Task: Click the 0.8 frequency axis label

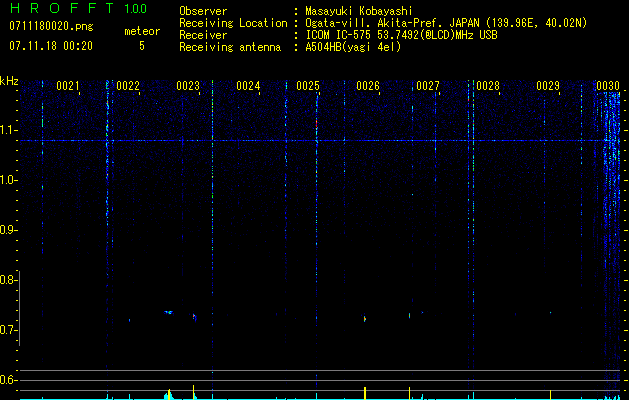Action: click(8, 280)
